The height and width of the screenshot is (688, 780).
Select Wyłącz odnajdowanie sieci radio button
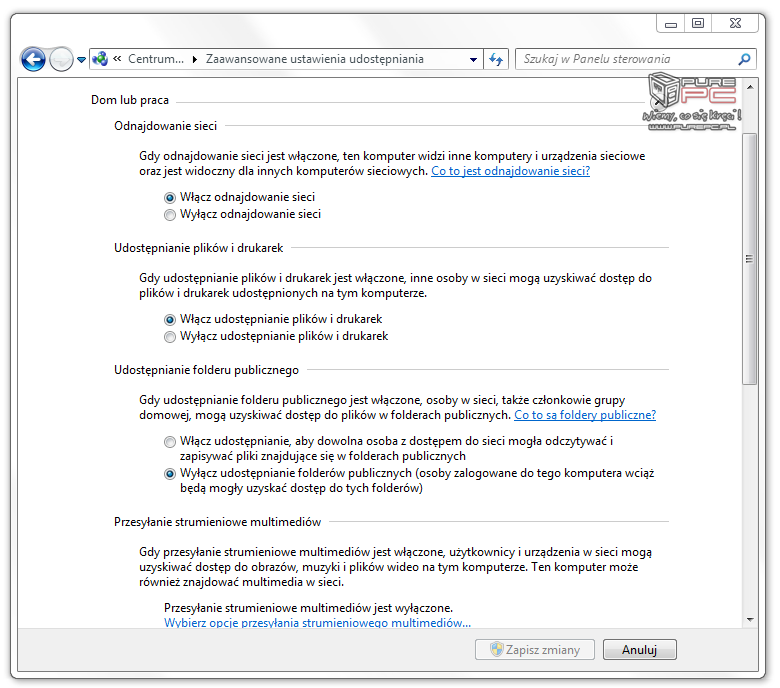coord(170,215)
